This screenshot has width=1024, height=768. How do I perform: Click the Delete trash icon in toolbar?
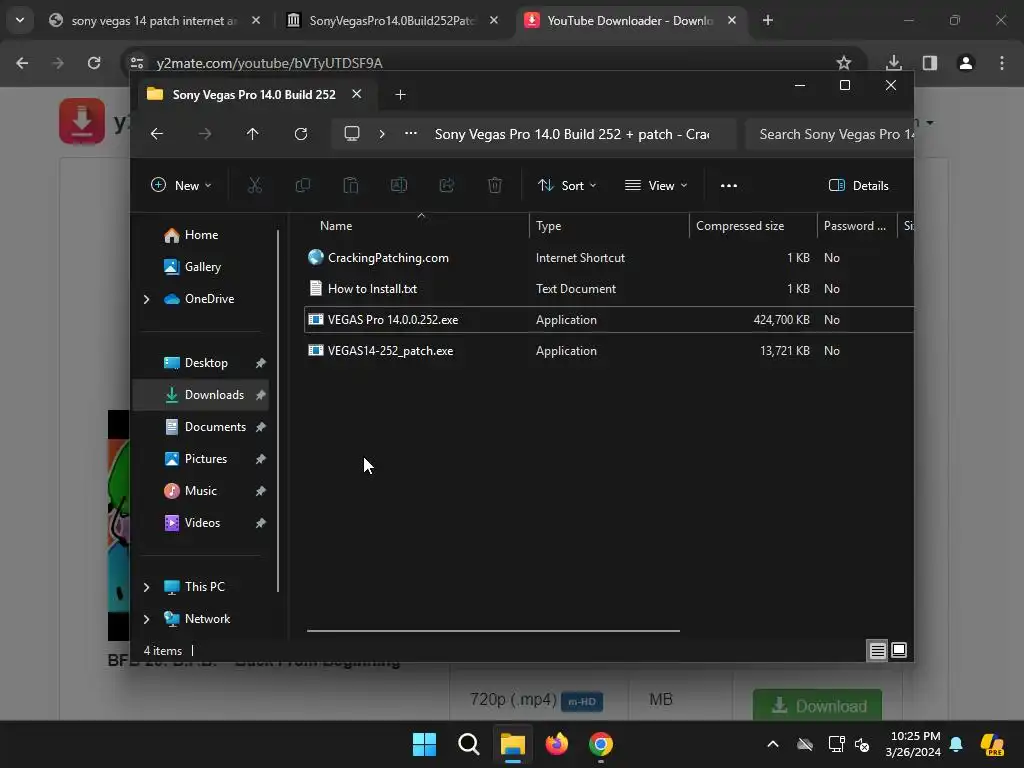coord(495,185)
